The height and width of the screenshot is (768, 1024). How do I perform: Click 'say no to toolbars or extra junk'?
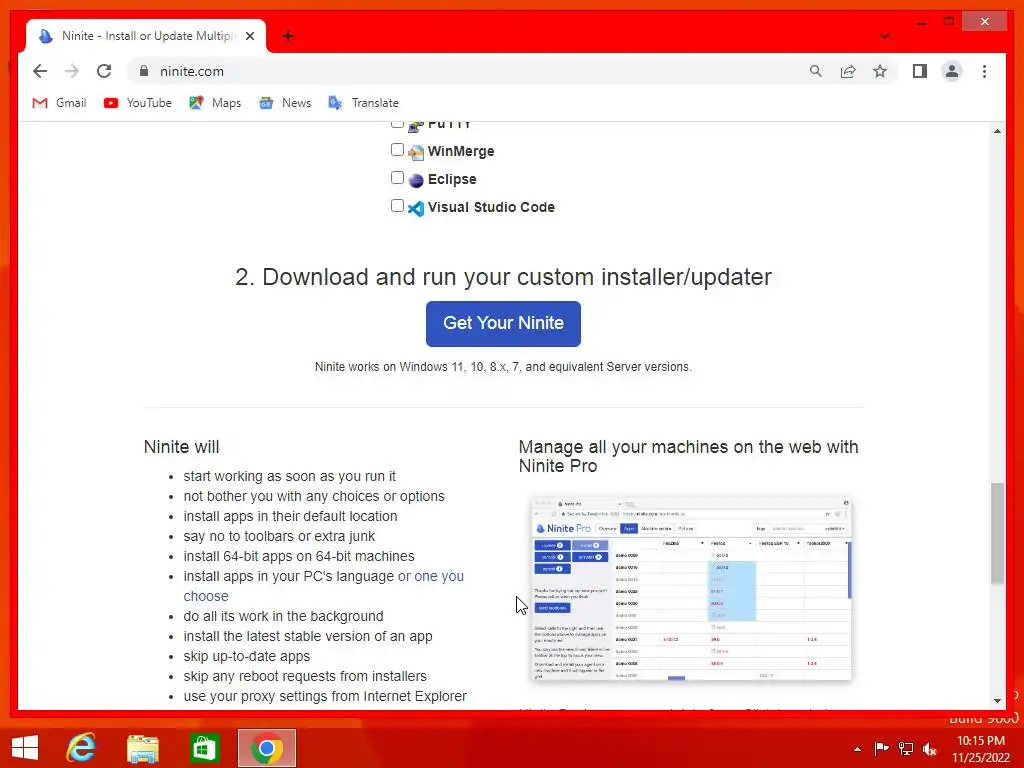(279, 536)
